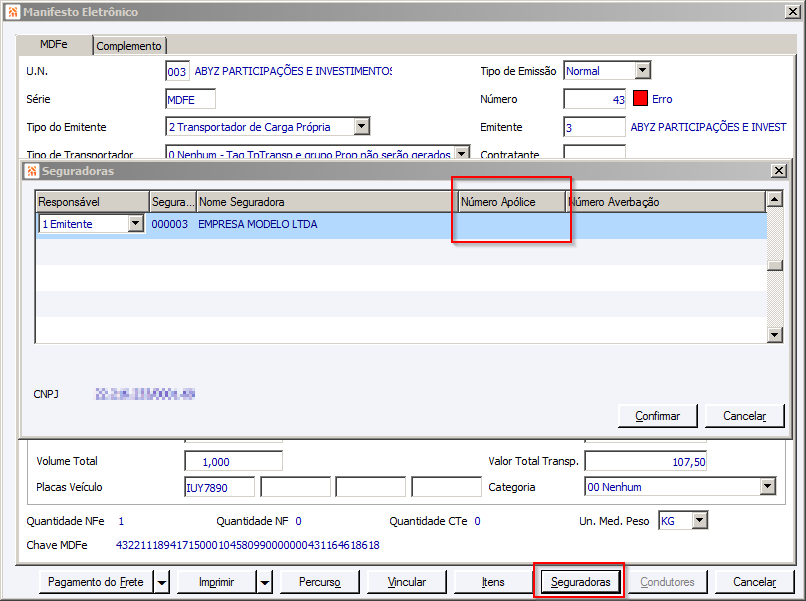Click the red Erro status indicator

(x=640, y=98)
